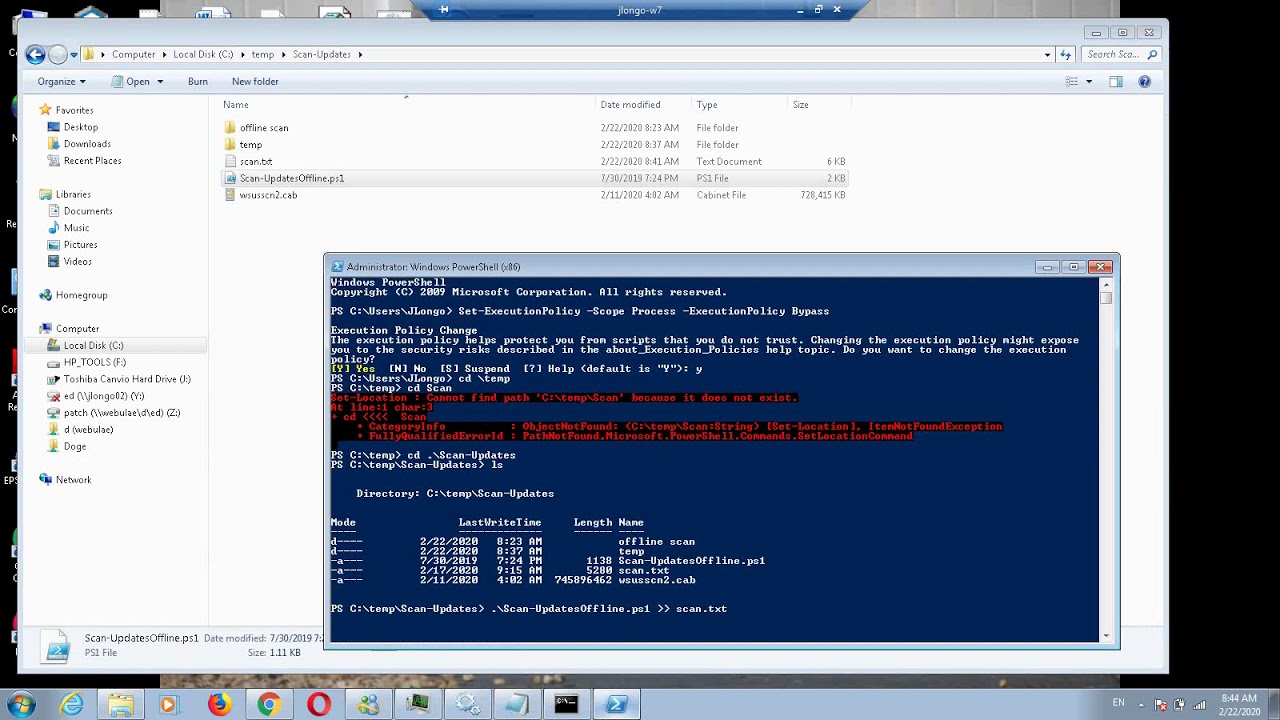The image size is (1280, 720).
Task: Open the Pictures library
Action: [x=80, y=245]
